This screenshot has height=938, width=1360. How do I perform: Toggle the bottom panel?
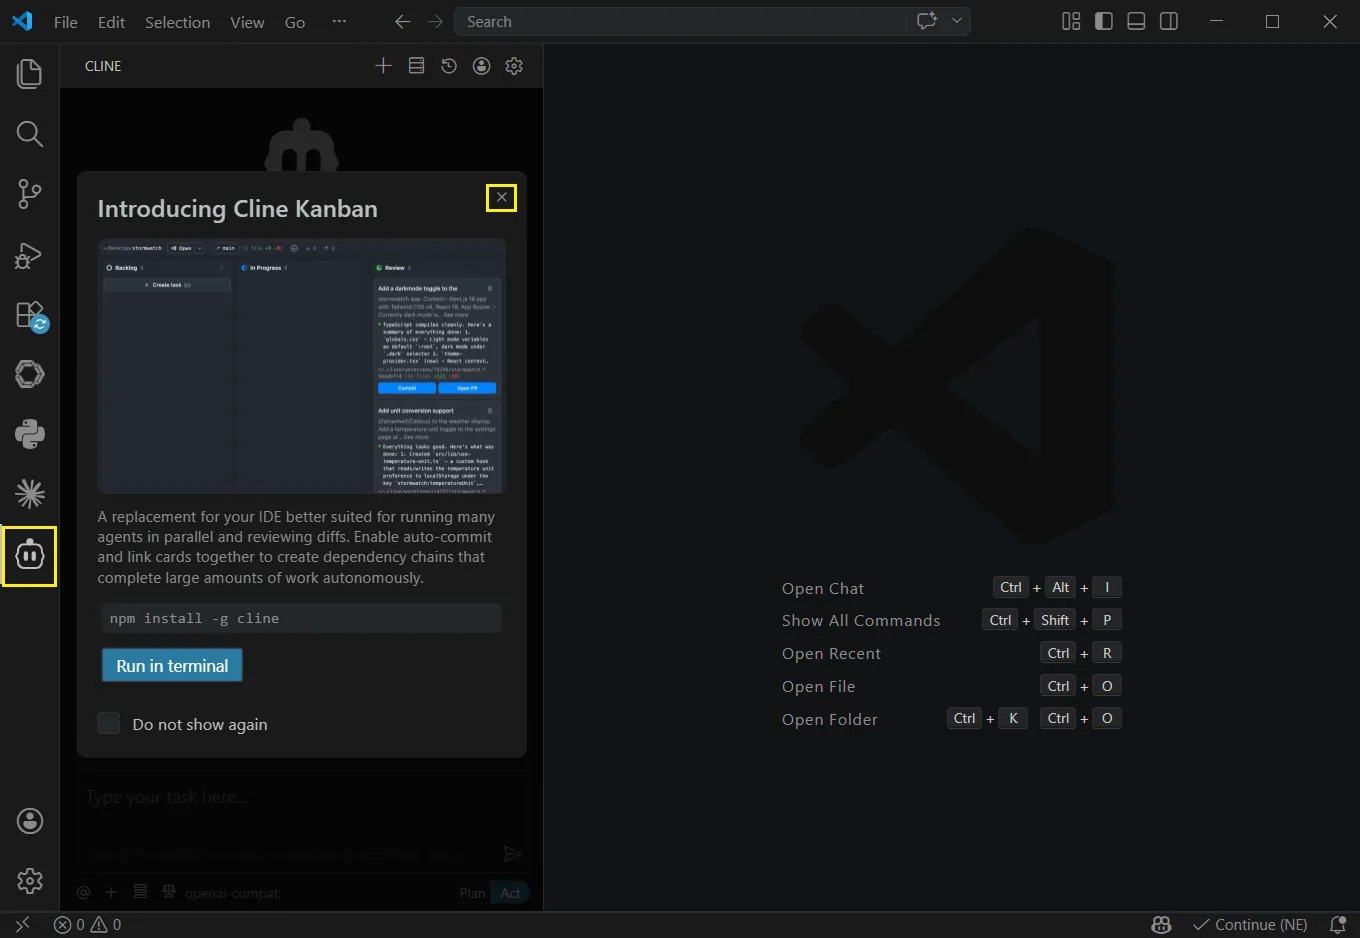coord(1136,21)
